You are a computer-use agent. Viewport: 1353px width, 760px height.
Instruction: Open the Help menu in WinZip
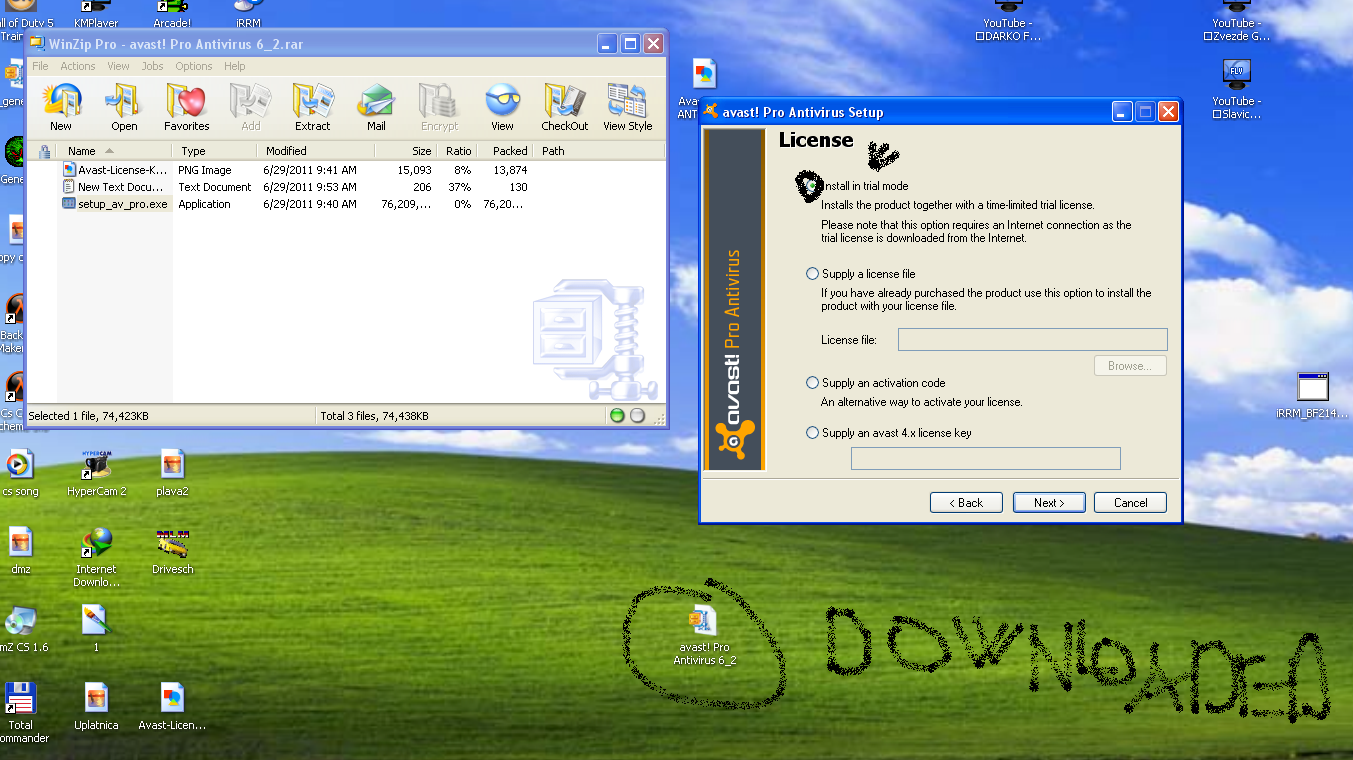tap(234, 66)
